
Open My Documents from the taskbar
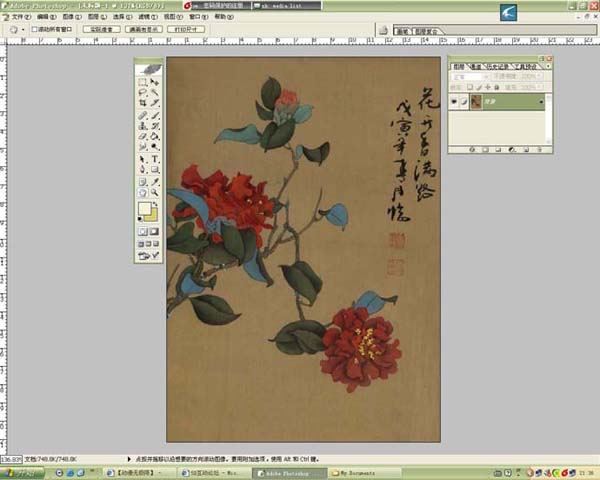click(x=365, y=473)
